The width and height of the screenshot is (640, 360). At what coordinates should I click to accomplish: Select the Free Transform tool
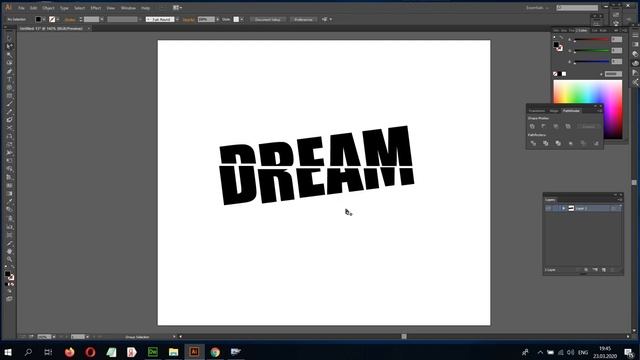coord(9,161)
